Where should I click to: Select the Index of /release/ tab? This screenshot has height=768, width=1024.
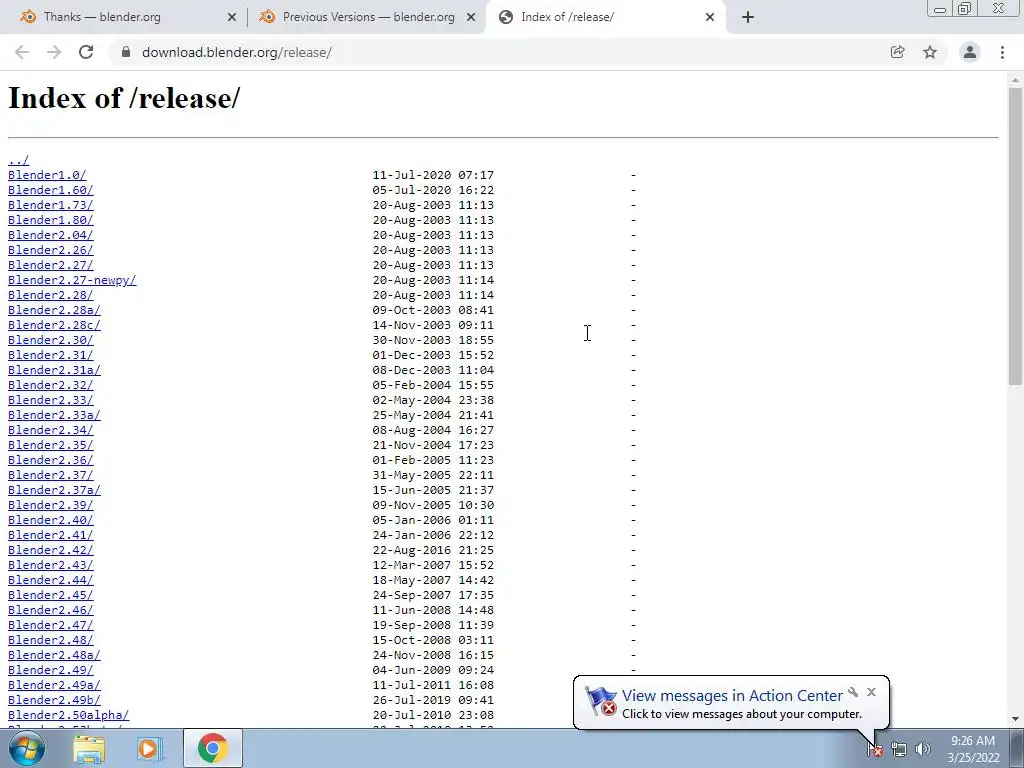click(605, 17)
